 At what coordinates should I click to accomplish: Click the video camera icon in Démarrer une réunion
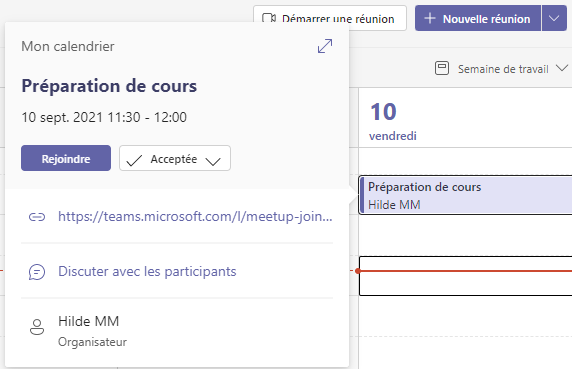click(269, 18)
